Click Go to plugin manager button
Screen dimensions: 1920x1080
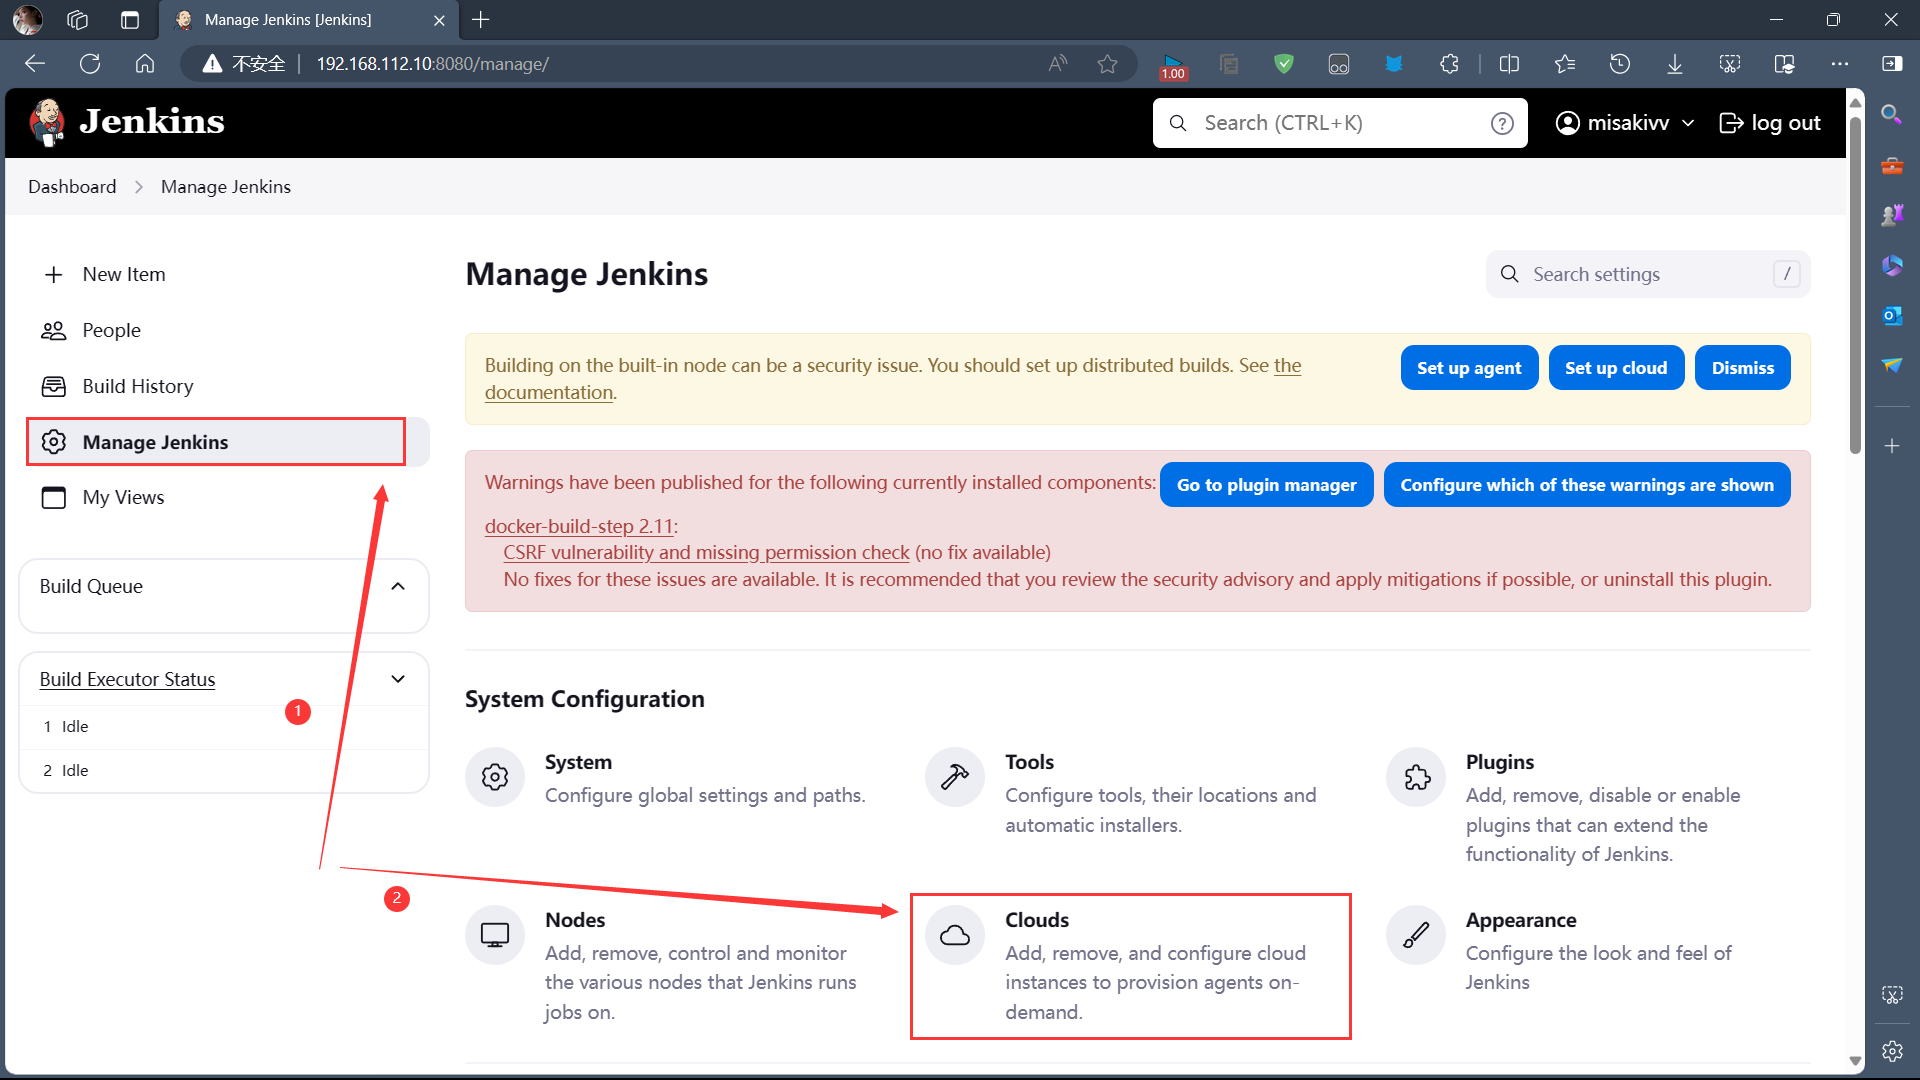(x=1266, y=485)
